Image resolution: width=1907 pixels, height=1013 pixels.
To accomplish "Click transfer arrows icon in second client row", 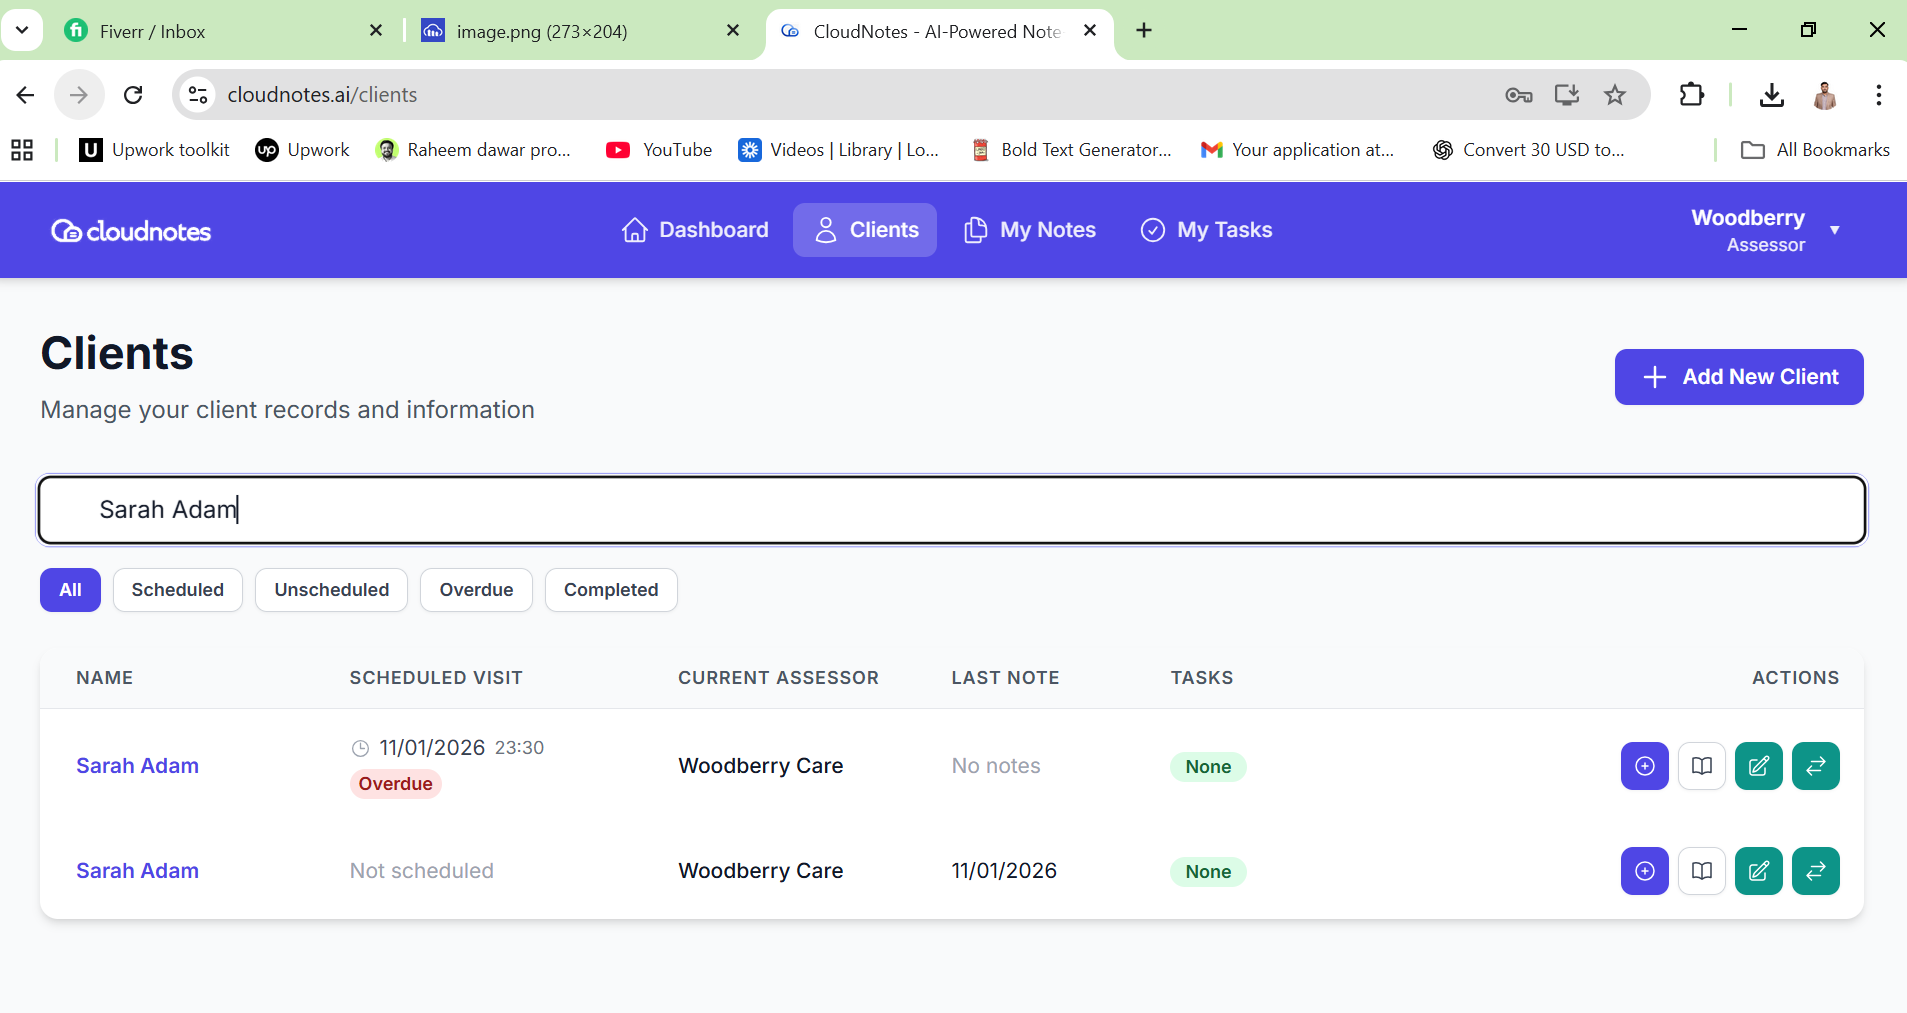I will pos(1815,871).
